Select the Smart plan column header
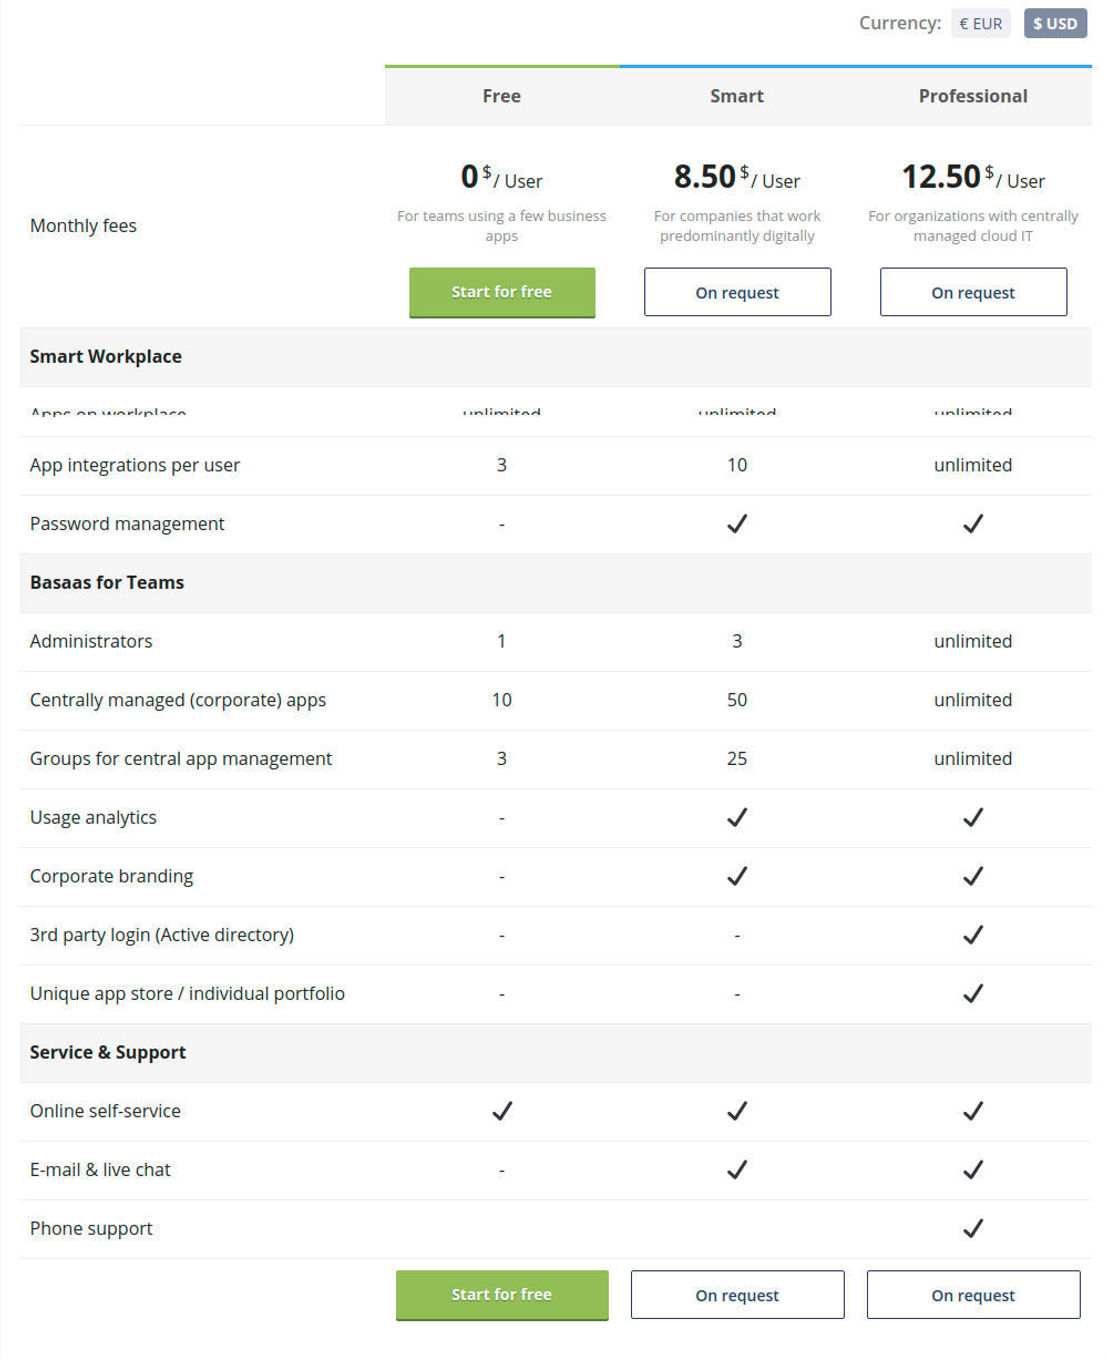The height and width of the screenshot is (1360, 1108). (x=737, y=96)
